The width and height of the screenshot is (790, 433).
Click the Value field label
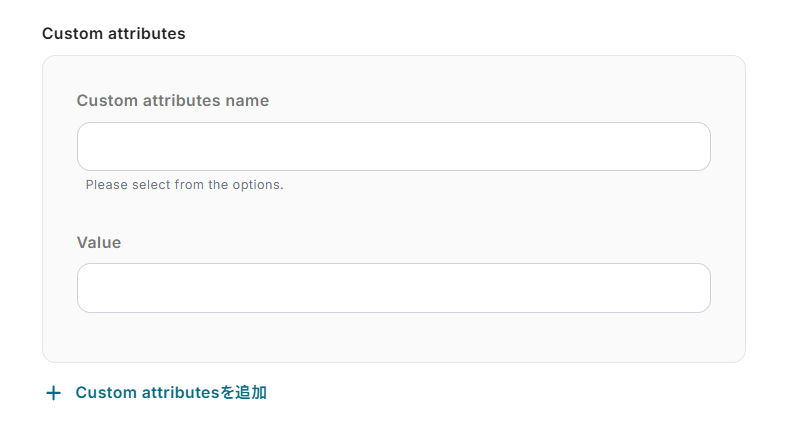coord(99,242)
